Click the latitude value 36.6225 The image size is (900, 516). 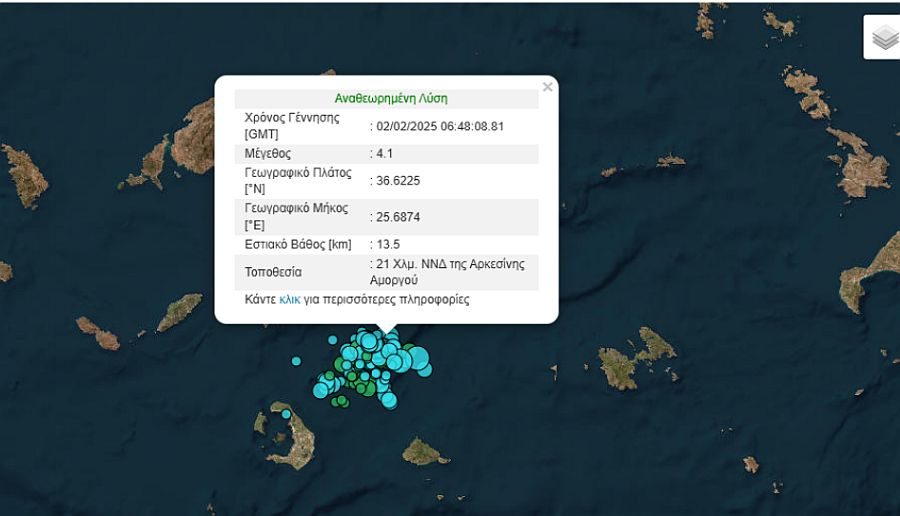click(x=396, y=181)
